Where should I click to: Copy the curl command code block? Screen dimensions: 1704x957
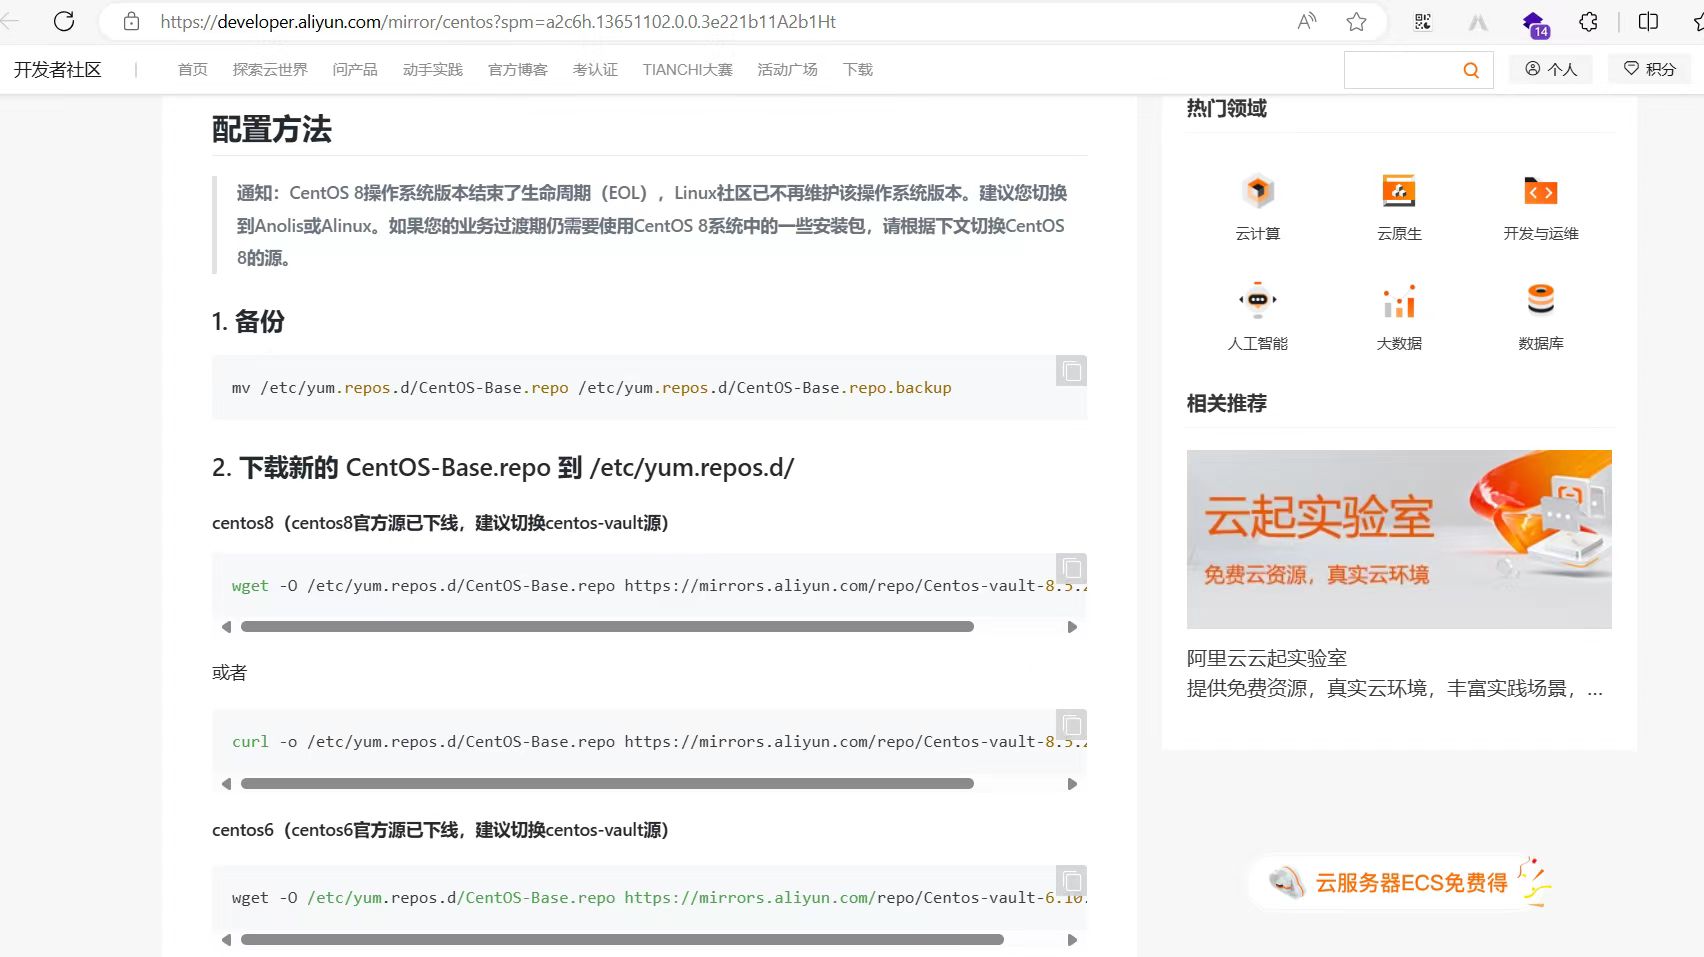point(1071,725)
